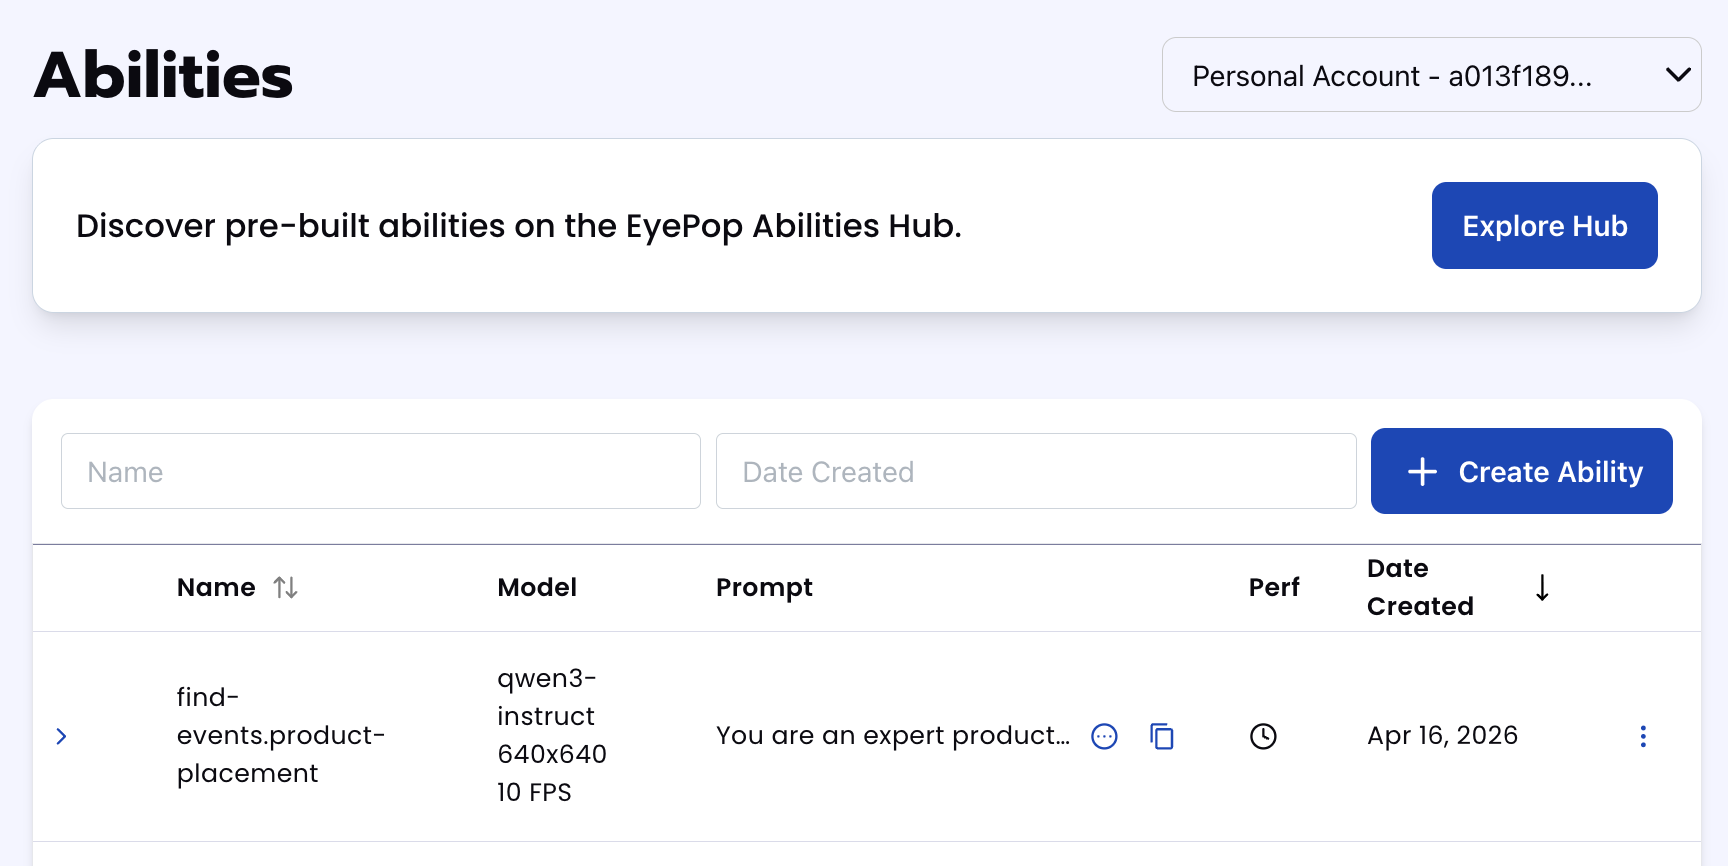View full prompt via circled ellipsis icon
The width and height of the screenshot is (1728, 866).
pyautogui.click(x=1104, y=737)
